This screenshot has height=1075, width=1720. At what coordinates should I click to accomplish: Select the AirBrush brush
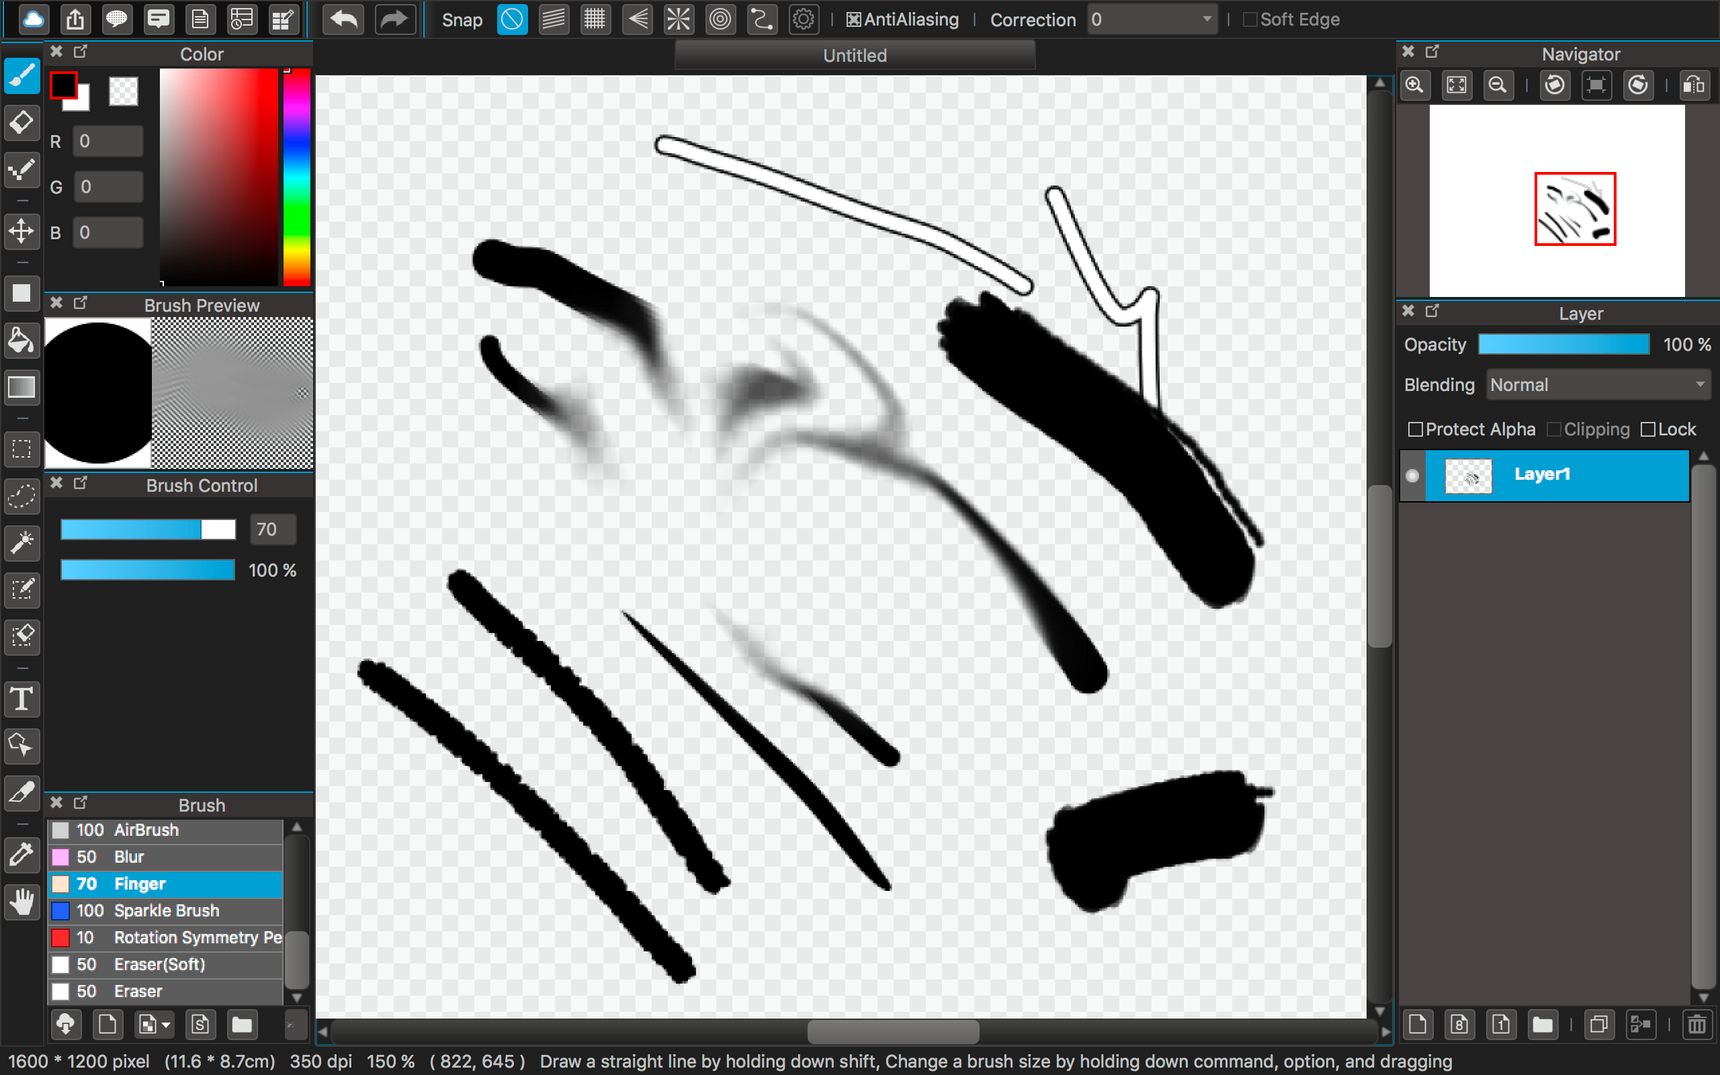(165, 830)
